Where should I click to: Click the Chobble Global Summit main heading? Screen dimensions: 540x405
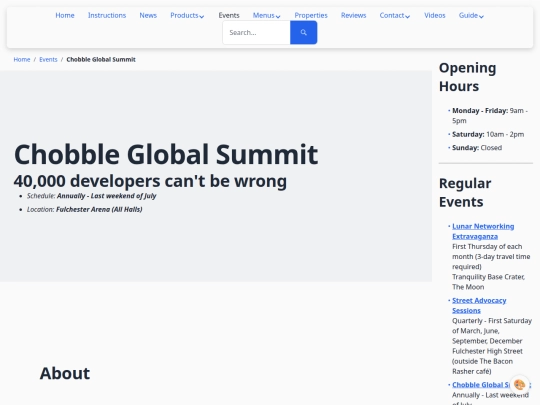(166, 154)
